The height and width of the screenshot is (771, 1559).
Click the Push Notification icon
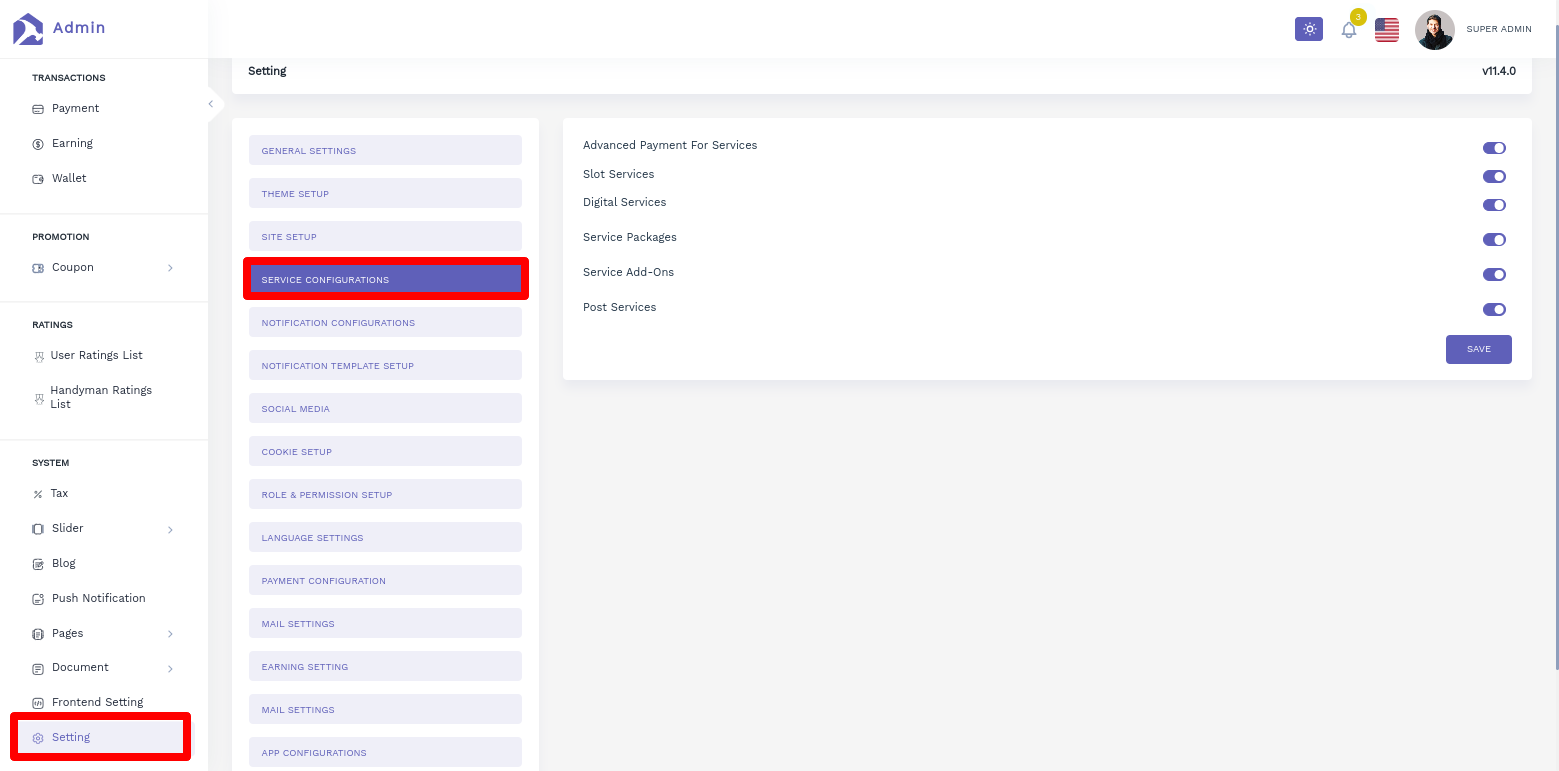(38, 599)
